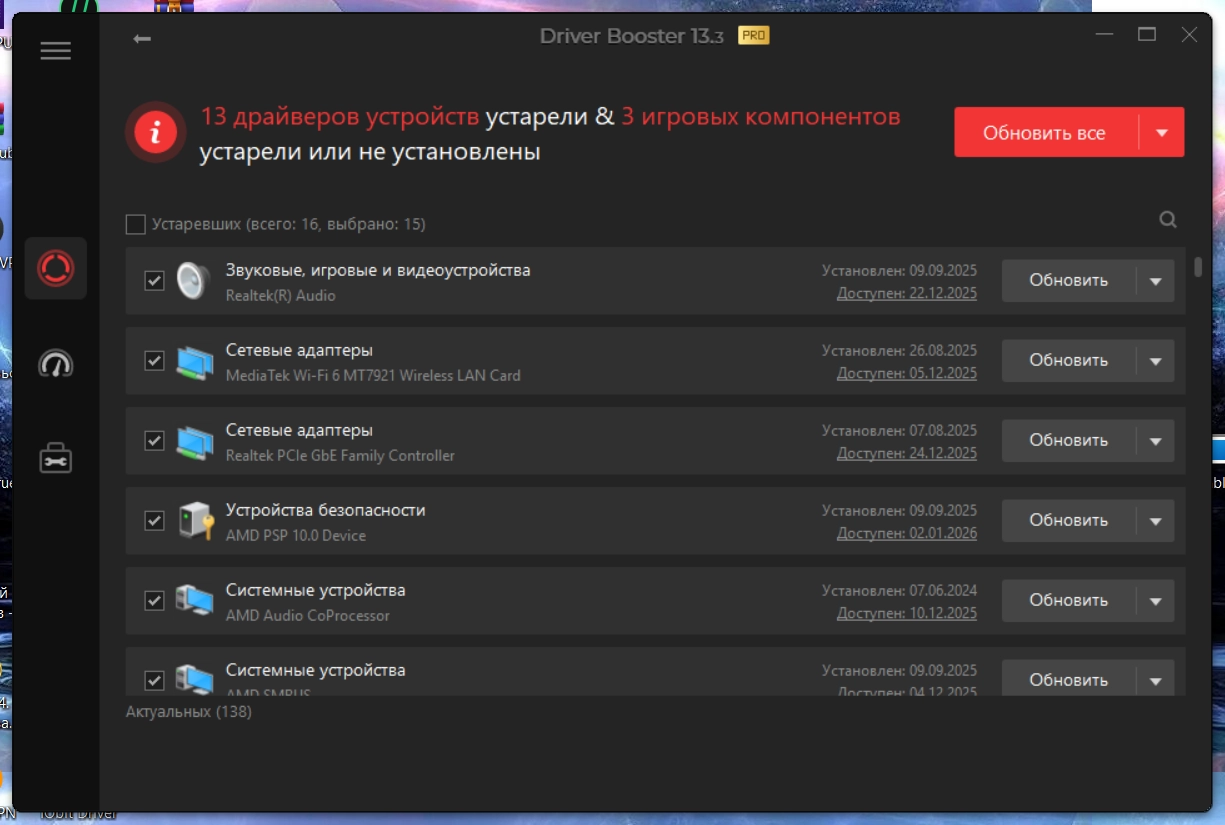Expand update options for Realtek(R) Audio
Image resolution: width=1225 pixels, height=825 pixels.
pos(1155,281)
